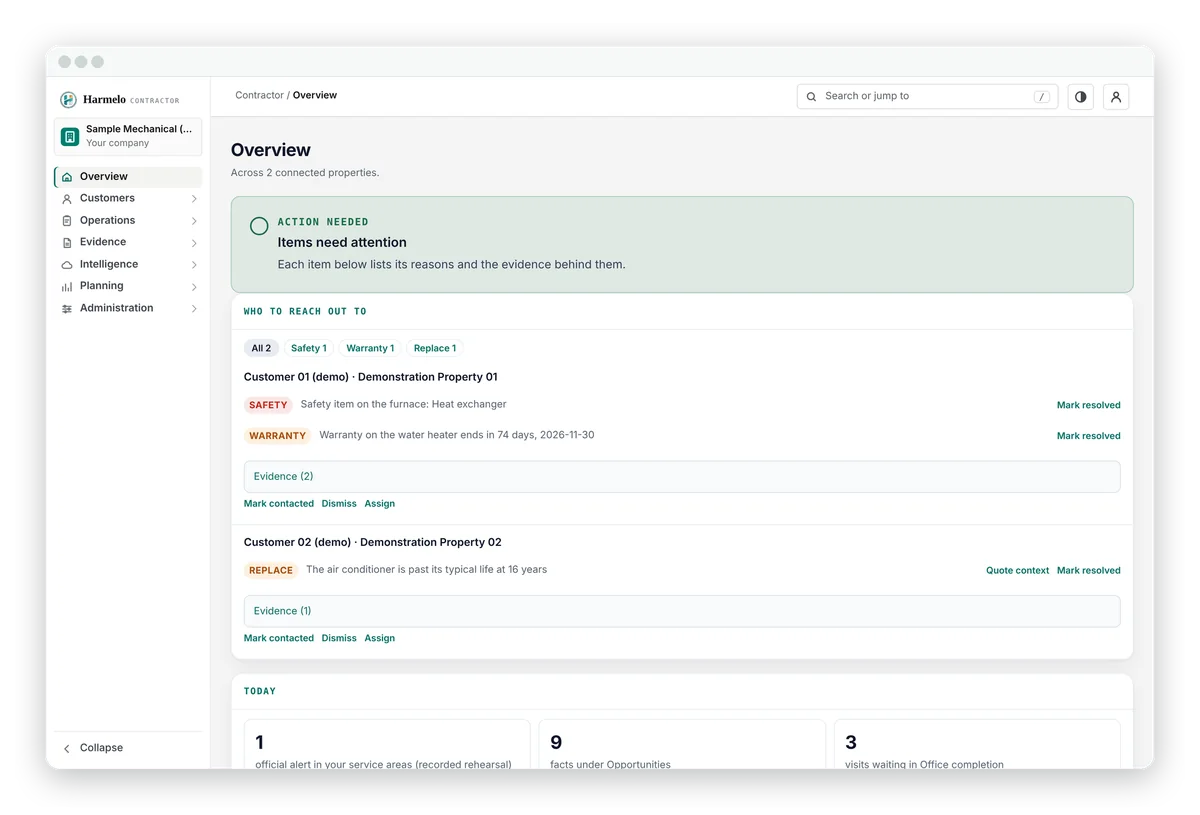Screen dimensions: 1200x815
Task: Click the Intelligence cloud icon
Action: [x=67, y=265]
